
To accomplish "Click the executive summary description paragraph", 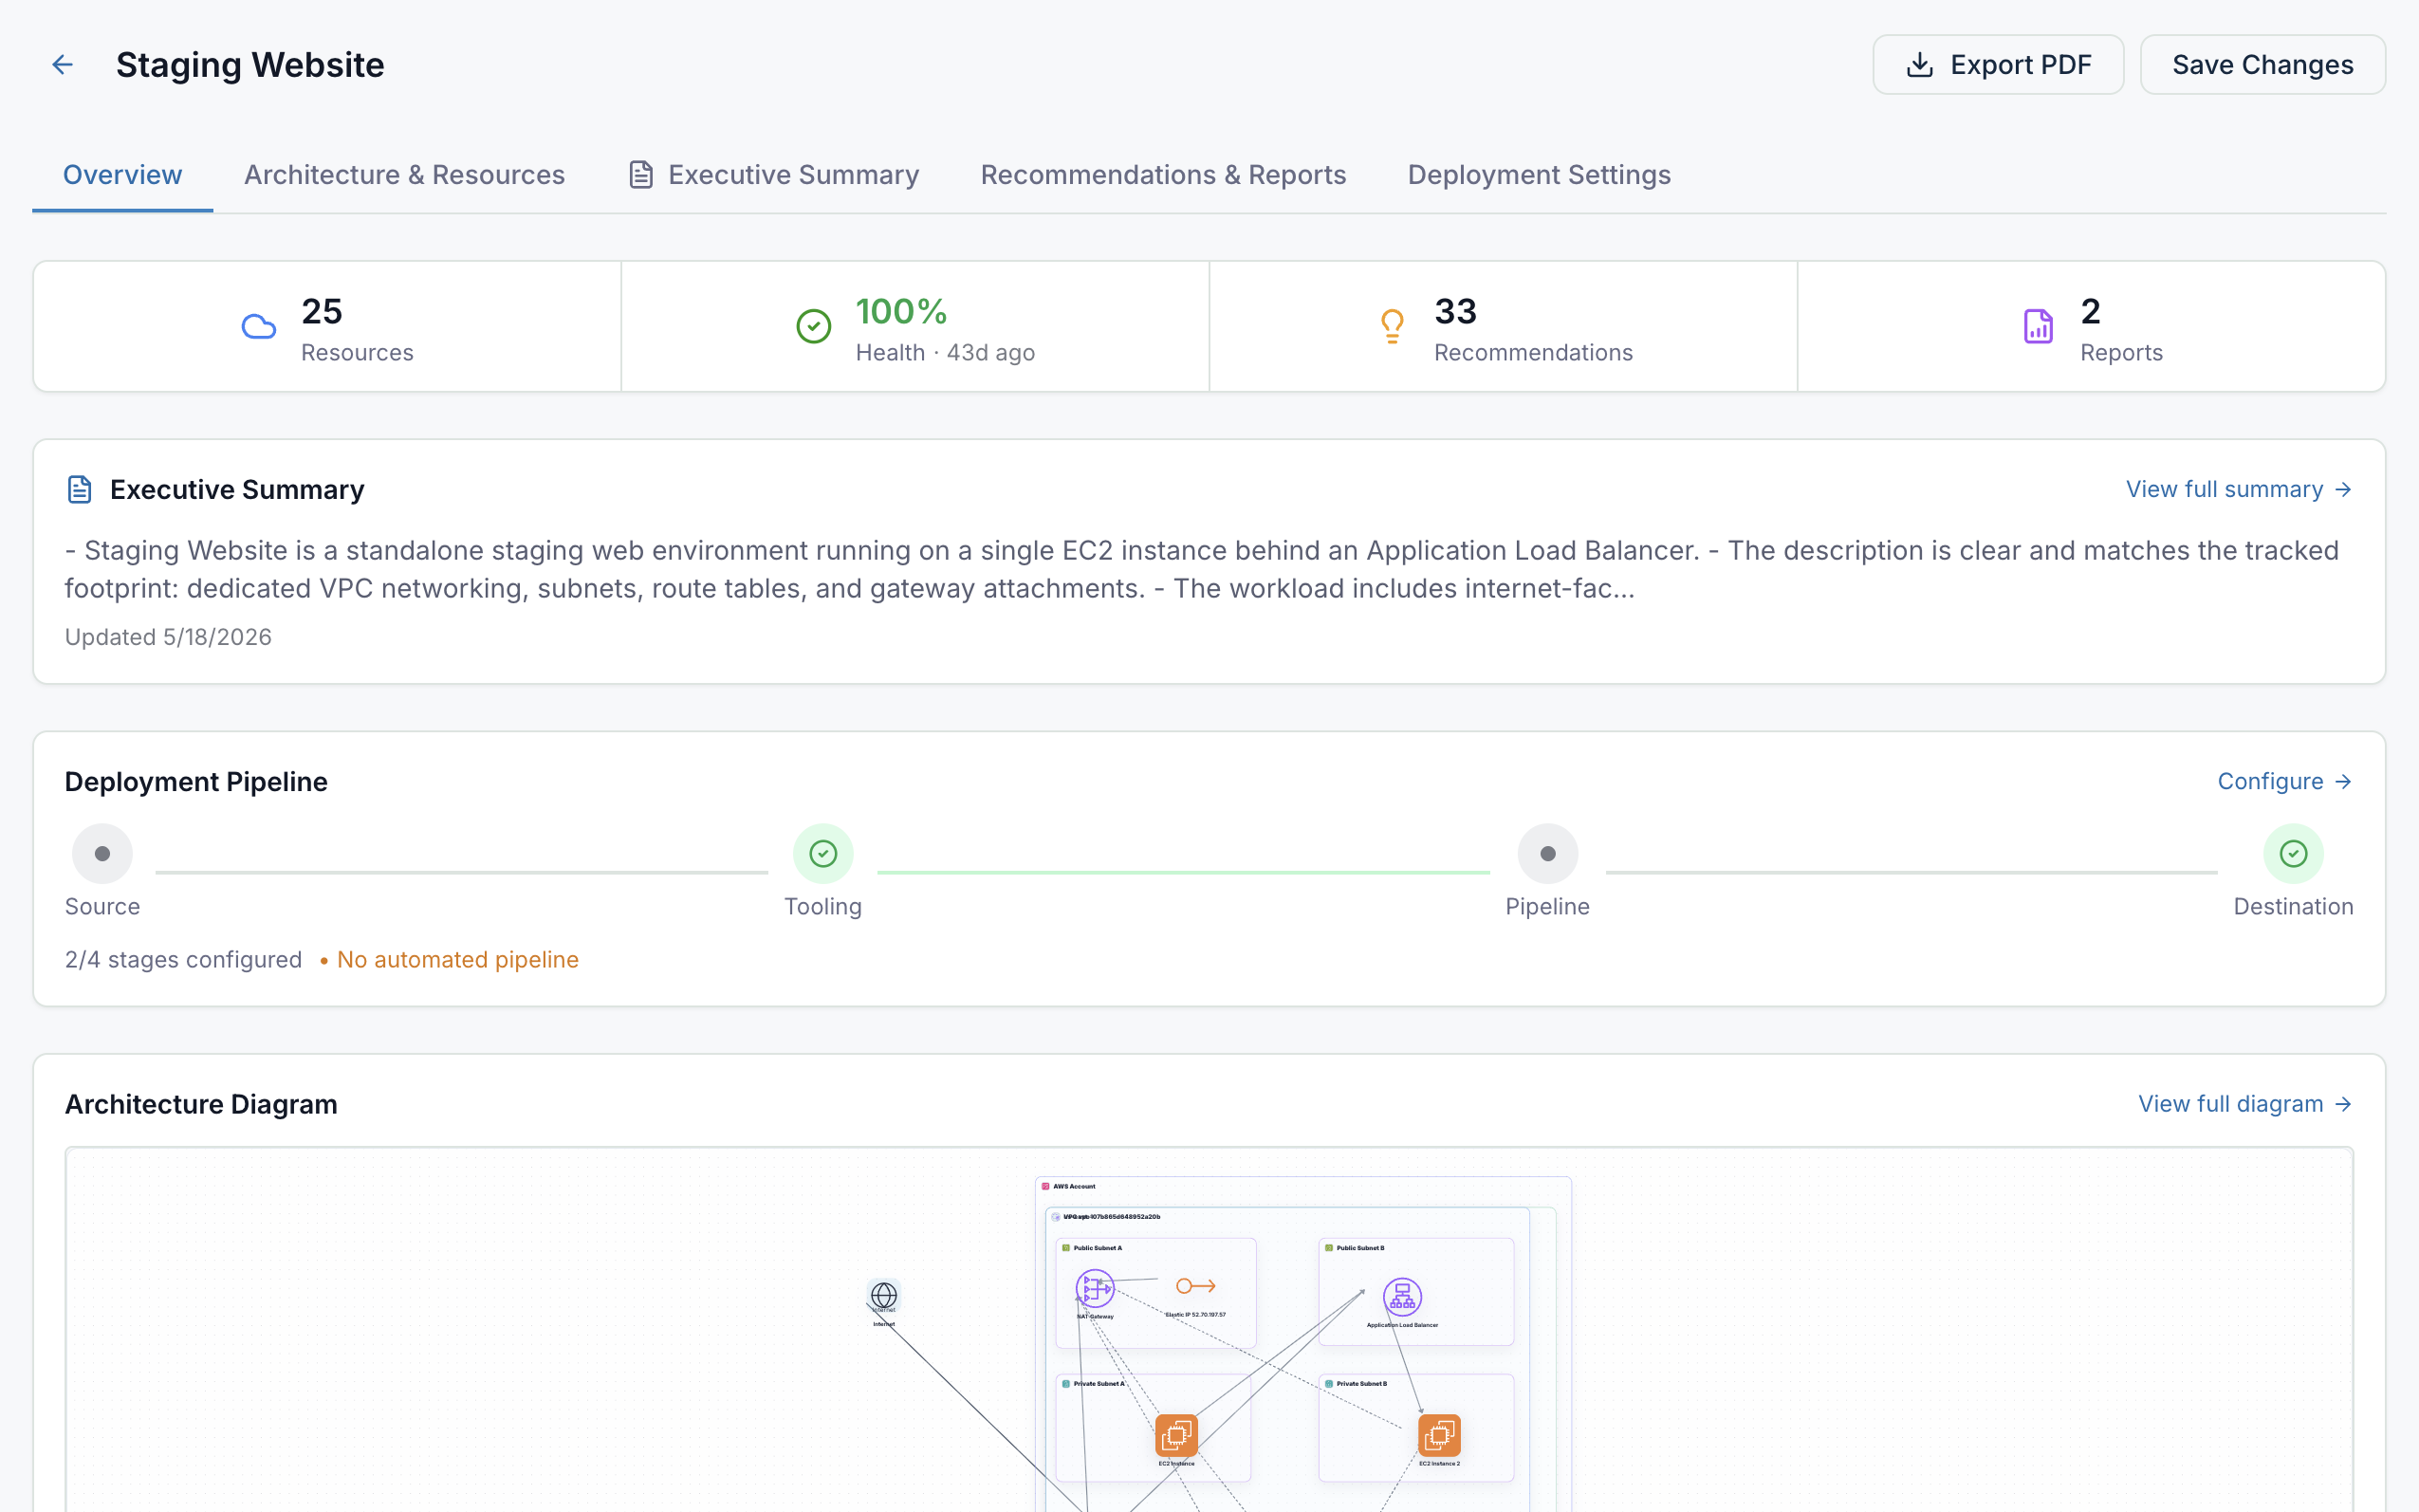I will tap(1201, 570).
